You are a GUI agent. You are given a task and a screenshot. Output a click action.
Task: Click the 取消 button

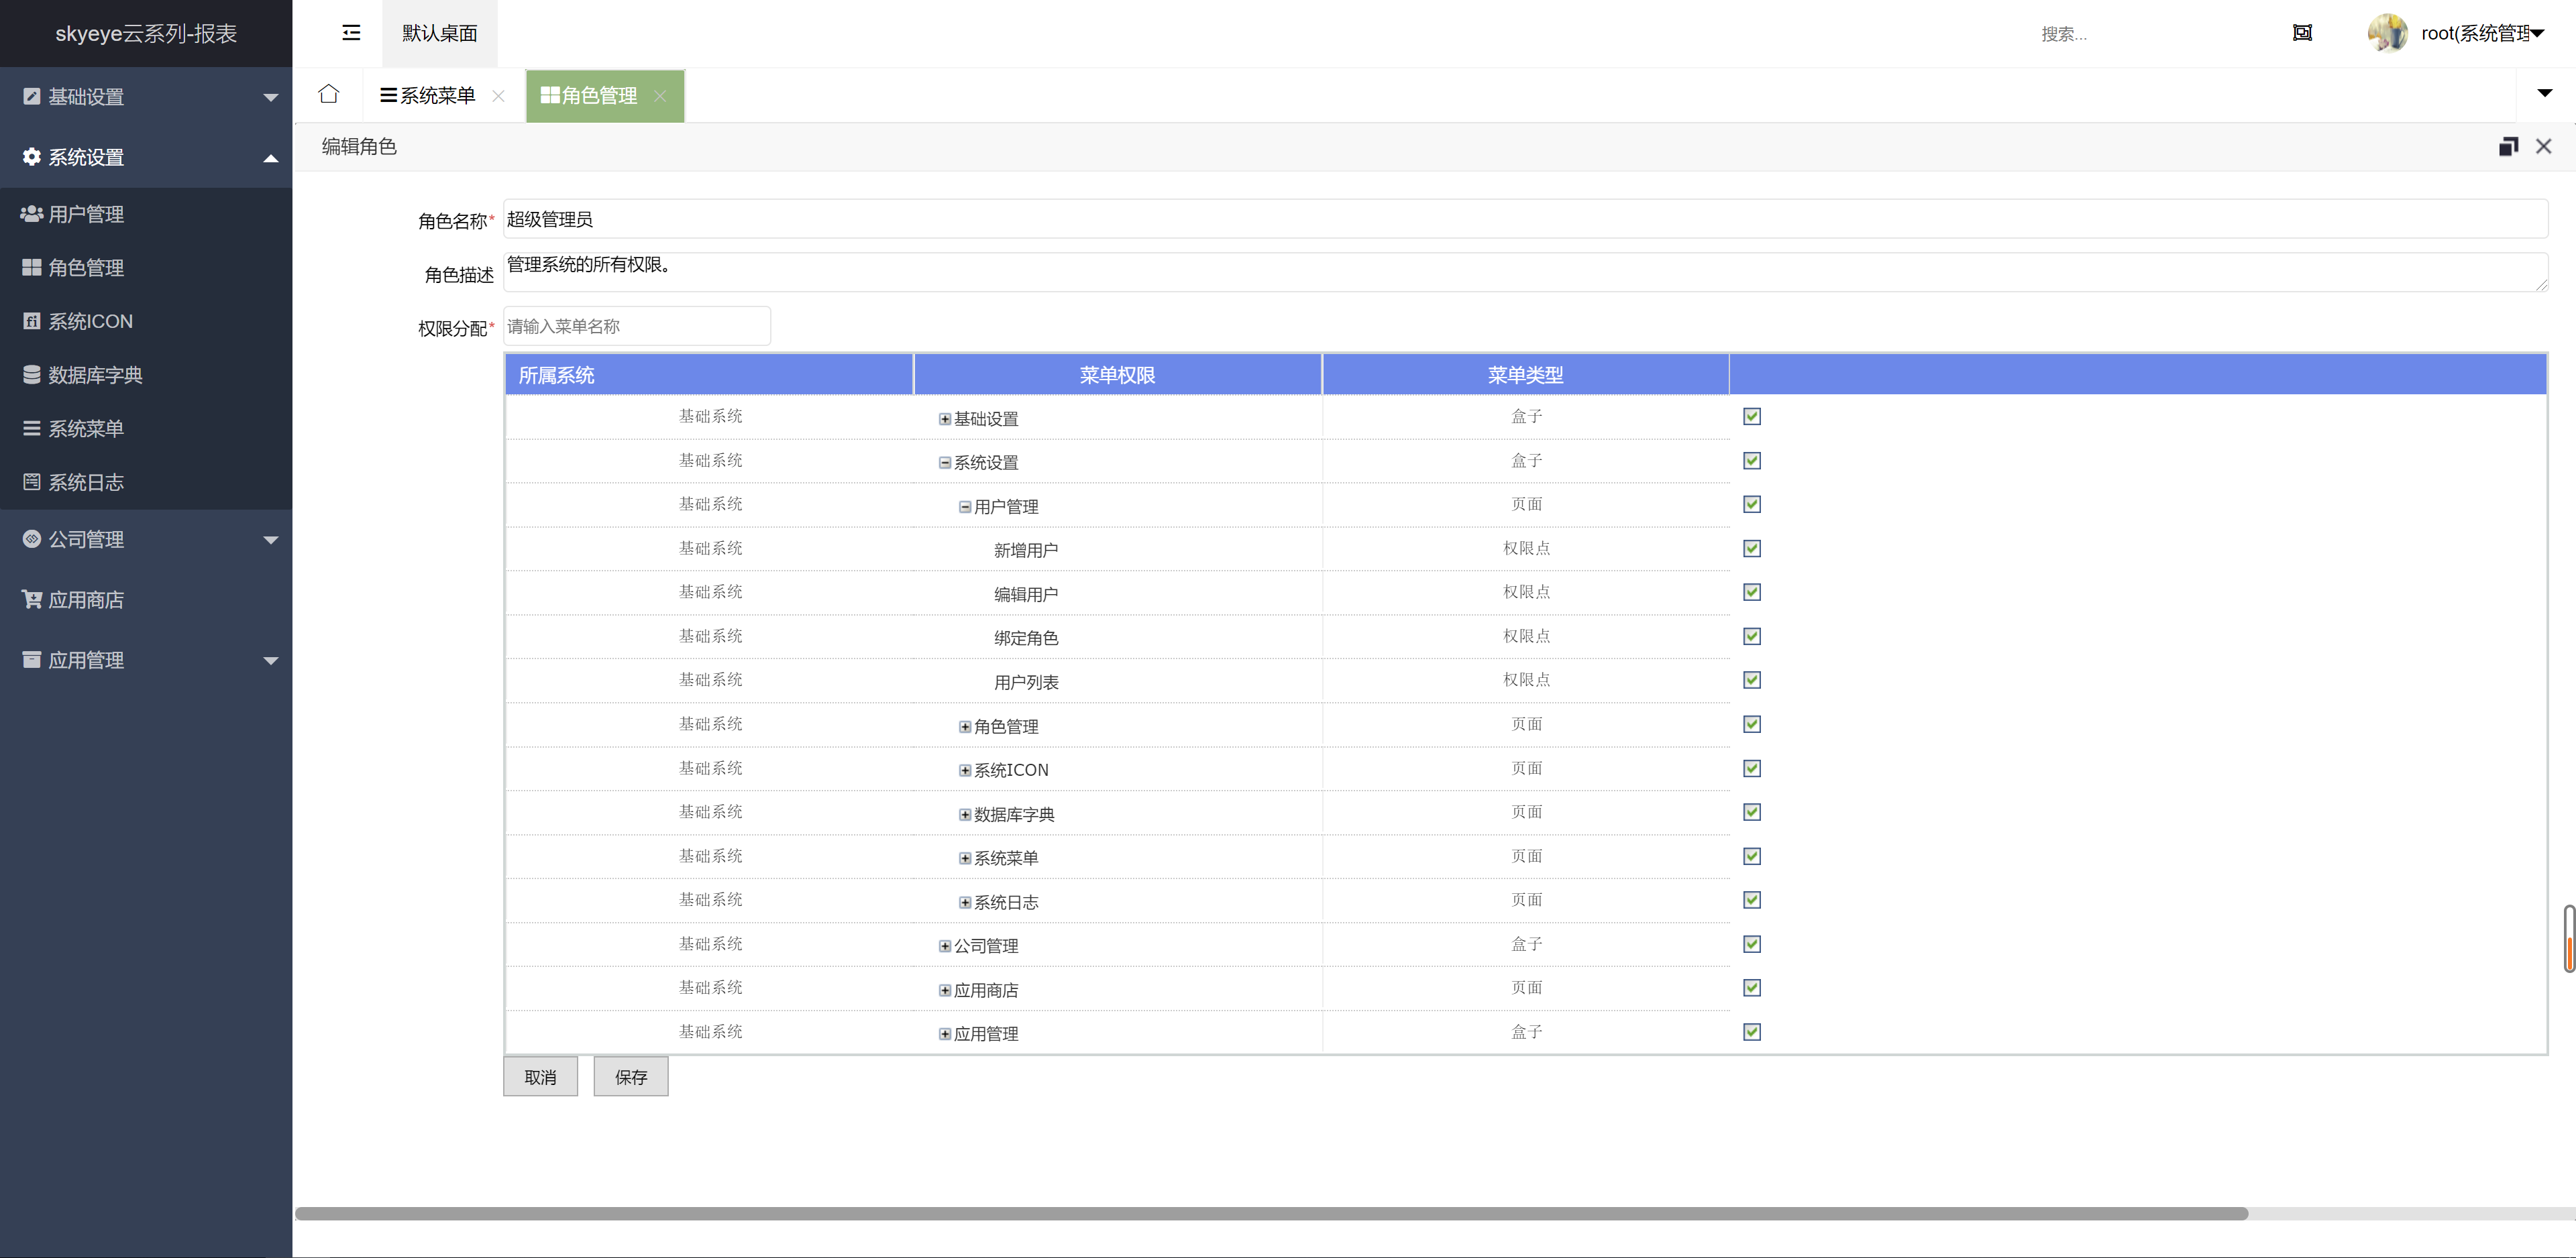pos(540,1077)
